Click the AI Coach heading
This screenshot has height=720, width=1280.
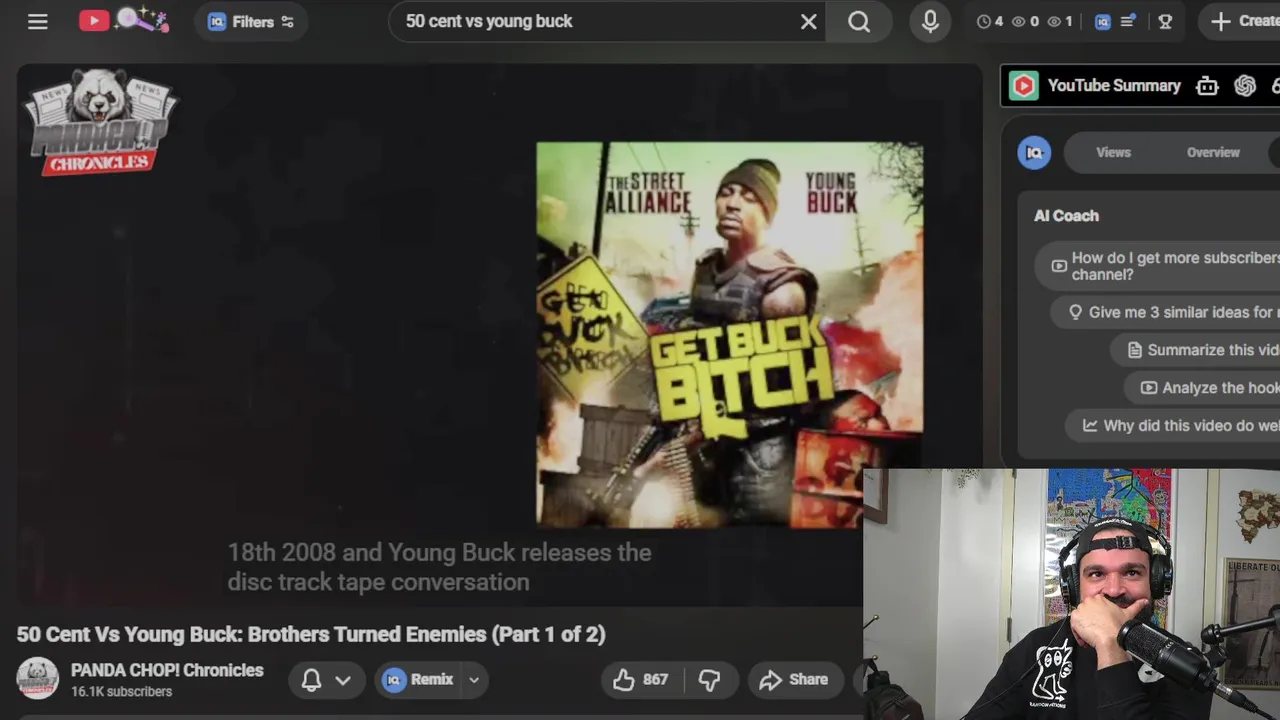tap(1066, 216)
